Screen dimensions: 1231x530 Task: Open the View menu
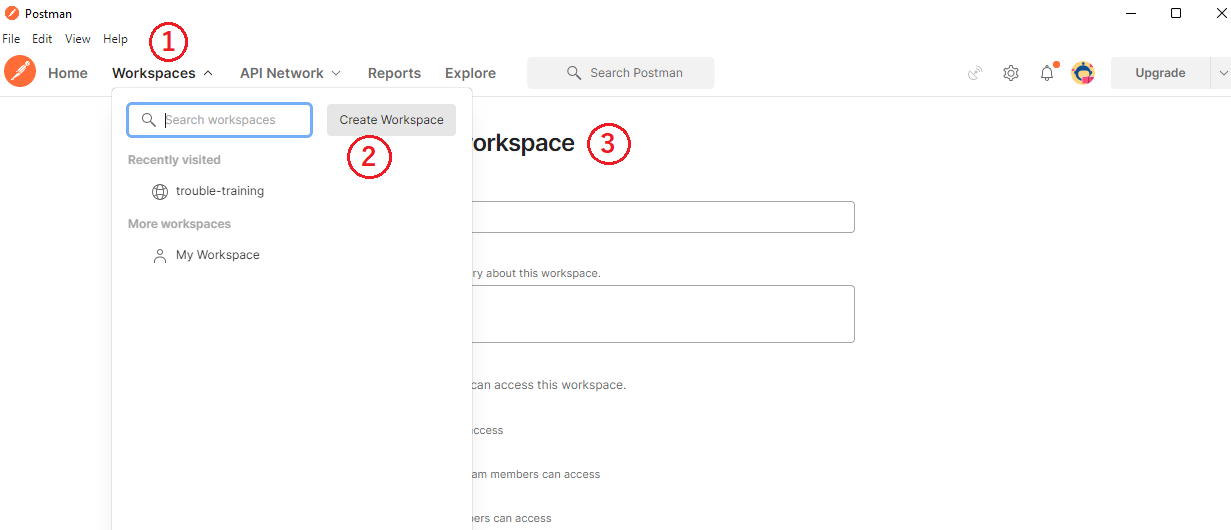(78, 39)
